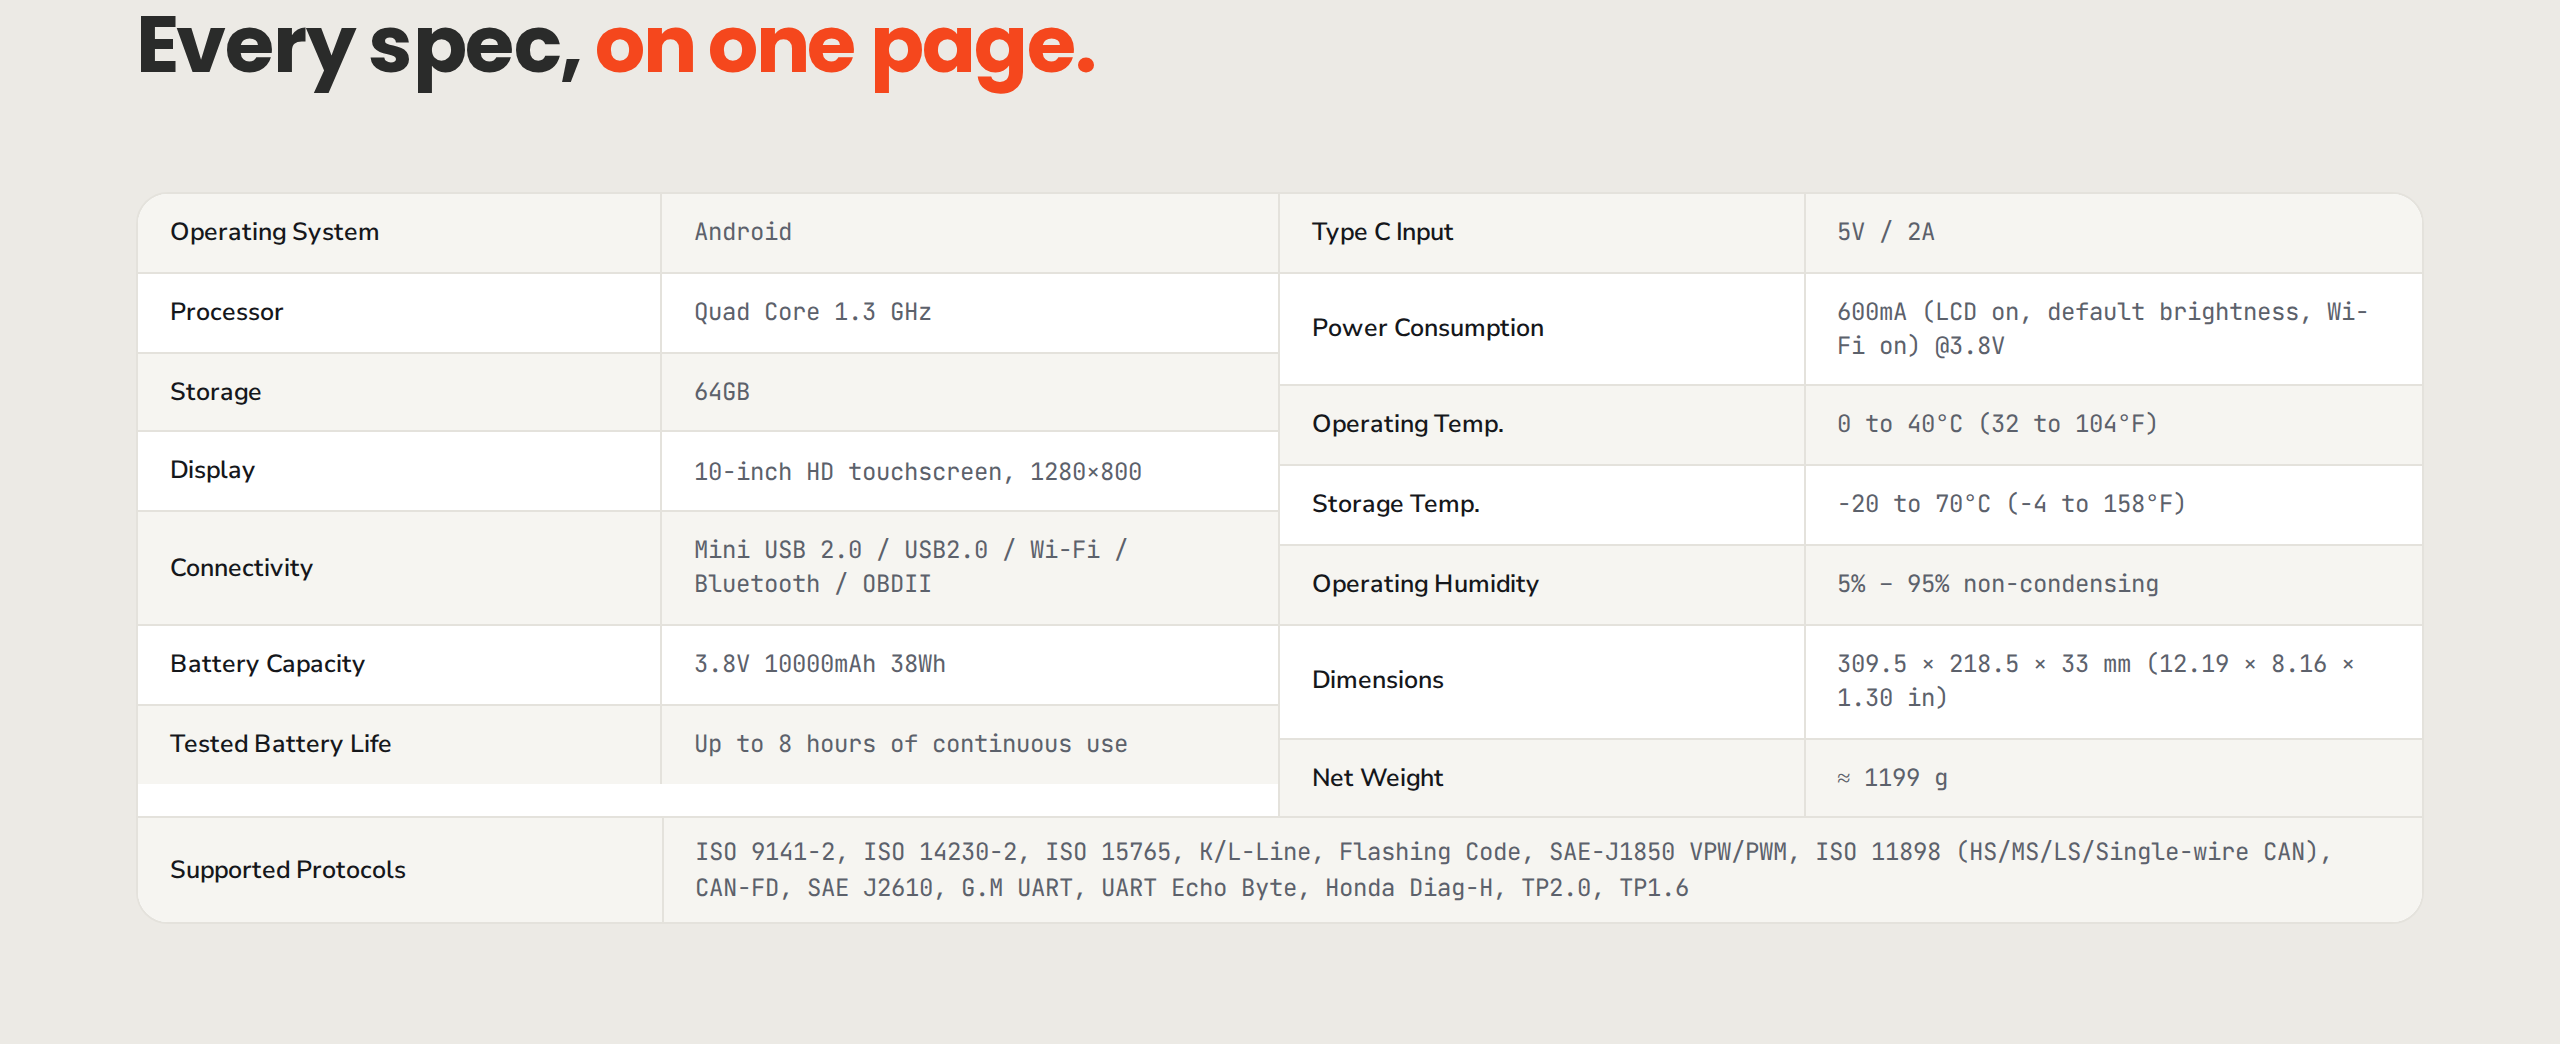Click the '3.8V 10000mAh 38Wh' value
This screenshot has height=1044, width=2560.
(820, 664)
